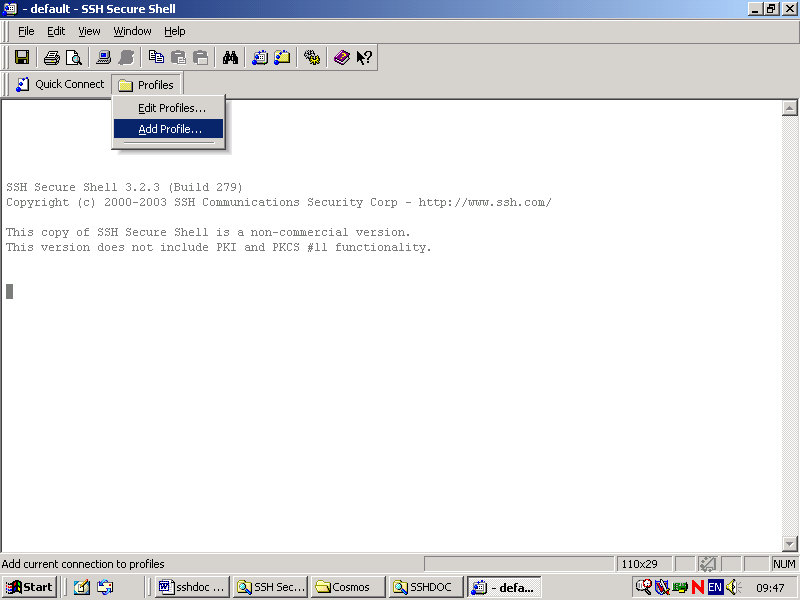The width and height of the screenshot is (800, 600).
Task: Click the Connect computer icon
Action: click(x=103, y=58)
